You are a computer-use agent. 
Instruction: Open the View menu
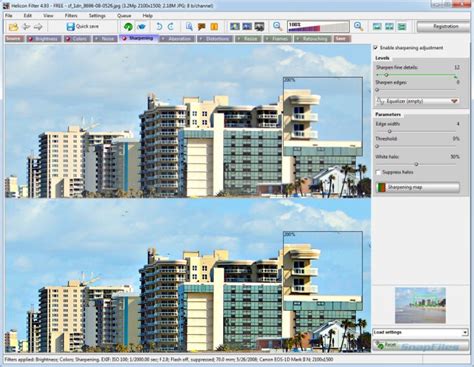[48, 16]
